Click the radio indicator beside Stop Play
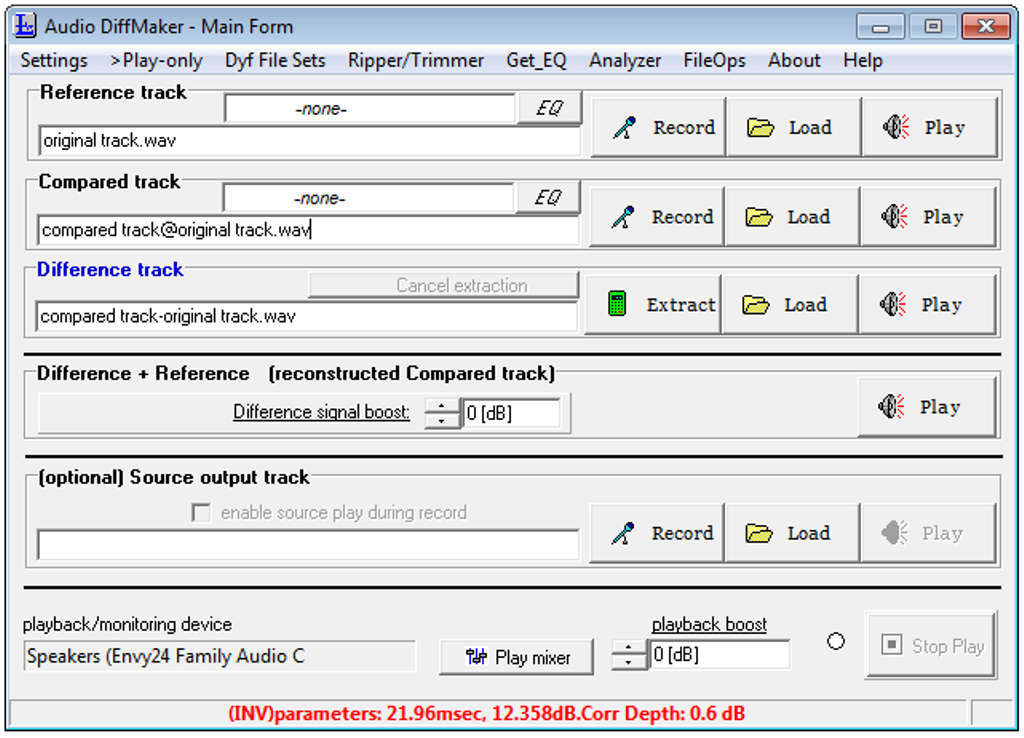Viewport: 1024px width, 738px height. click(x=836, y=641)
